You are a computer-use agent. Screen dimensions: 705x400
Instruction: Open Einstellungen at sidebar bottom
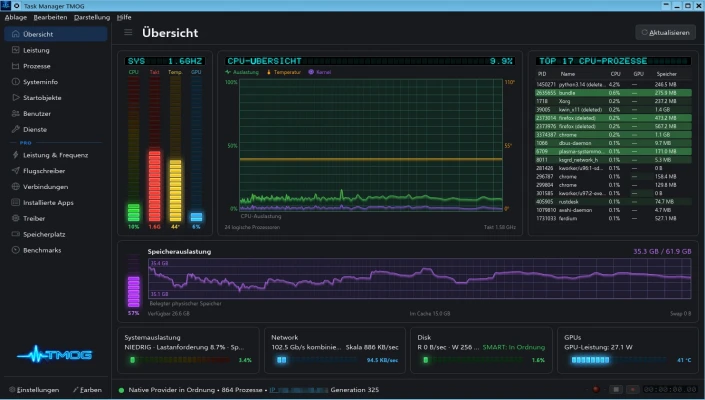pos(34,390)
